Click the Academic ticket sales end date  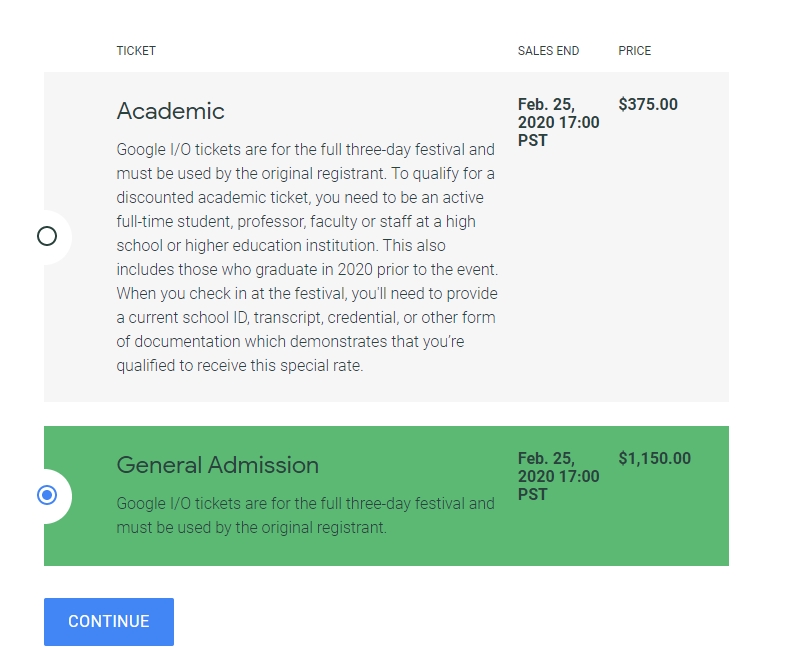point(558,122)
